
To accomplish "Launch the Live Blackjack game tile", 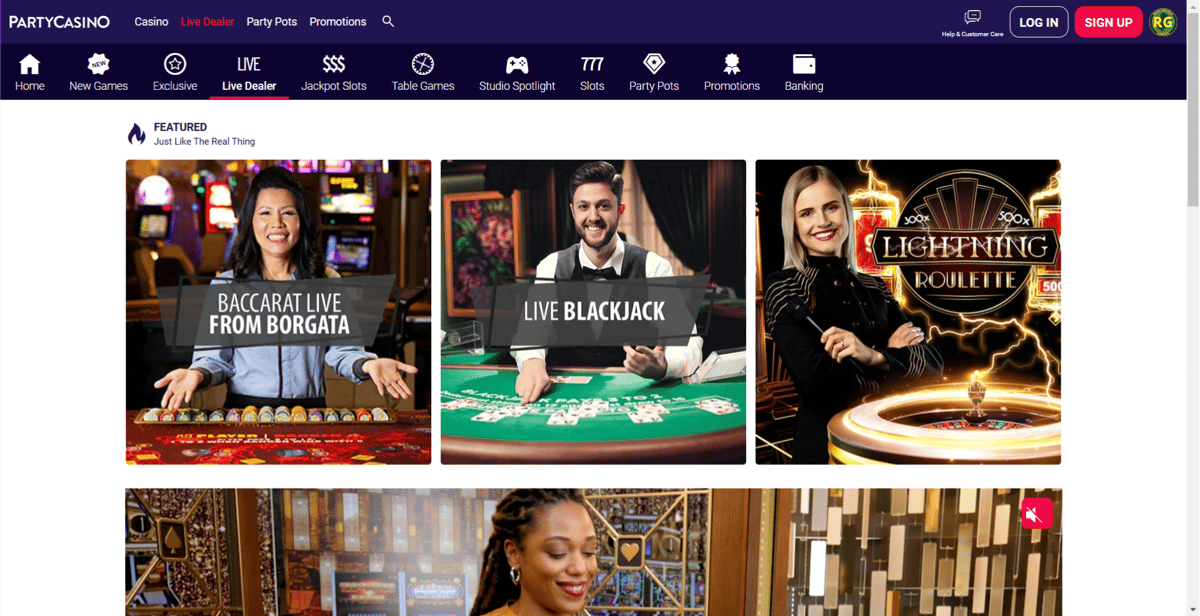I will [x=593, y=312].
